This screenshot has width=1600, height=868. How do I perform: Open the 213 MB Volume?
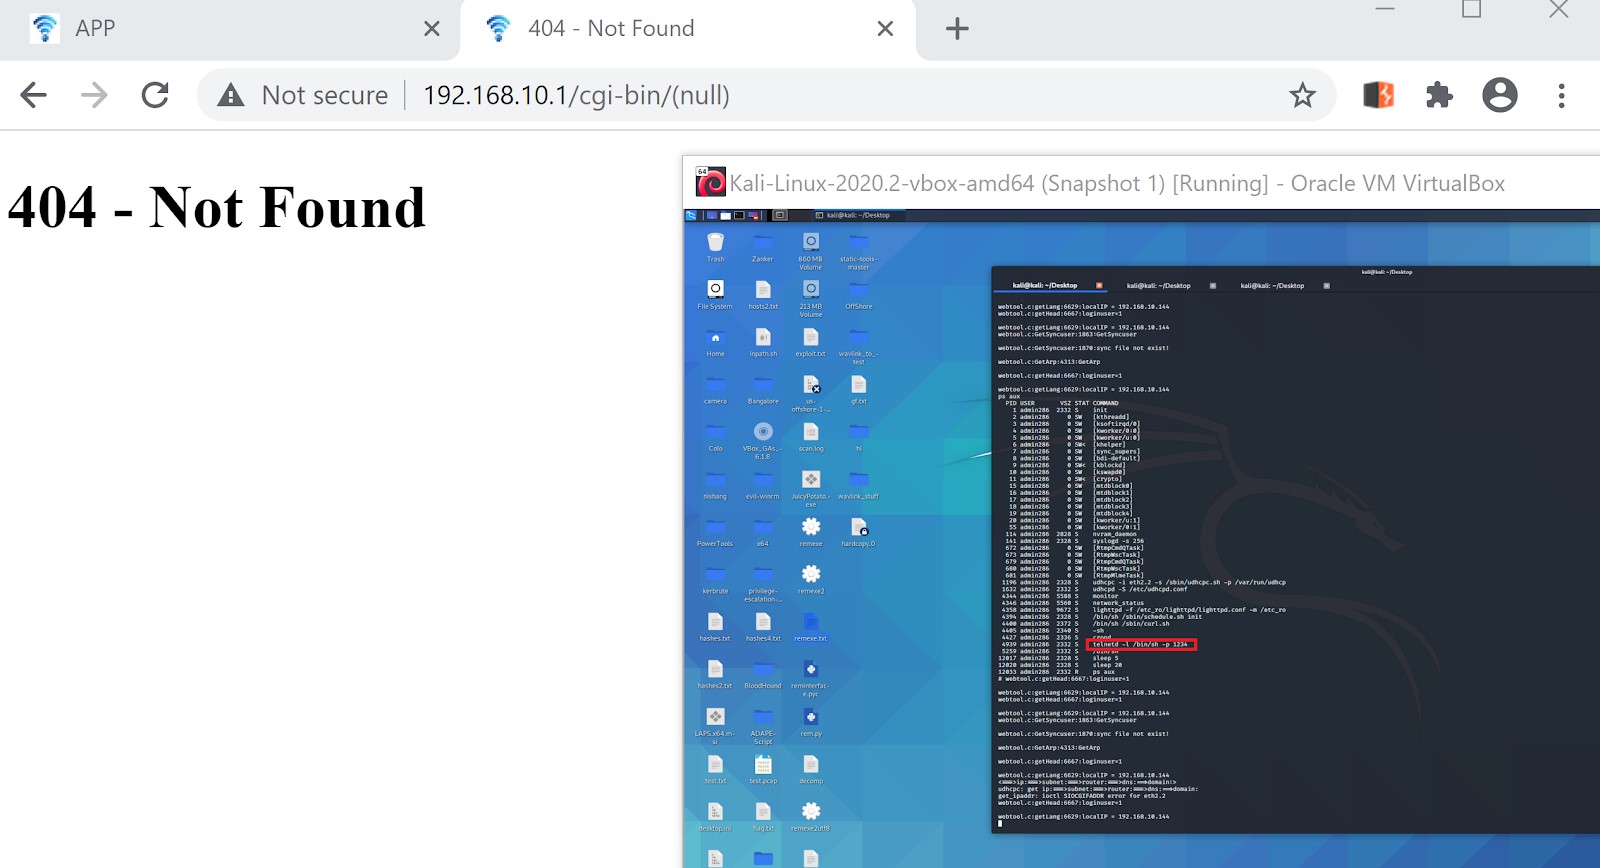pos(811,298)
